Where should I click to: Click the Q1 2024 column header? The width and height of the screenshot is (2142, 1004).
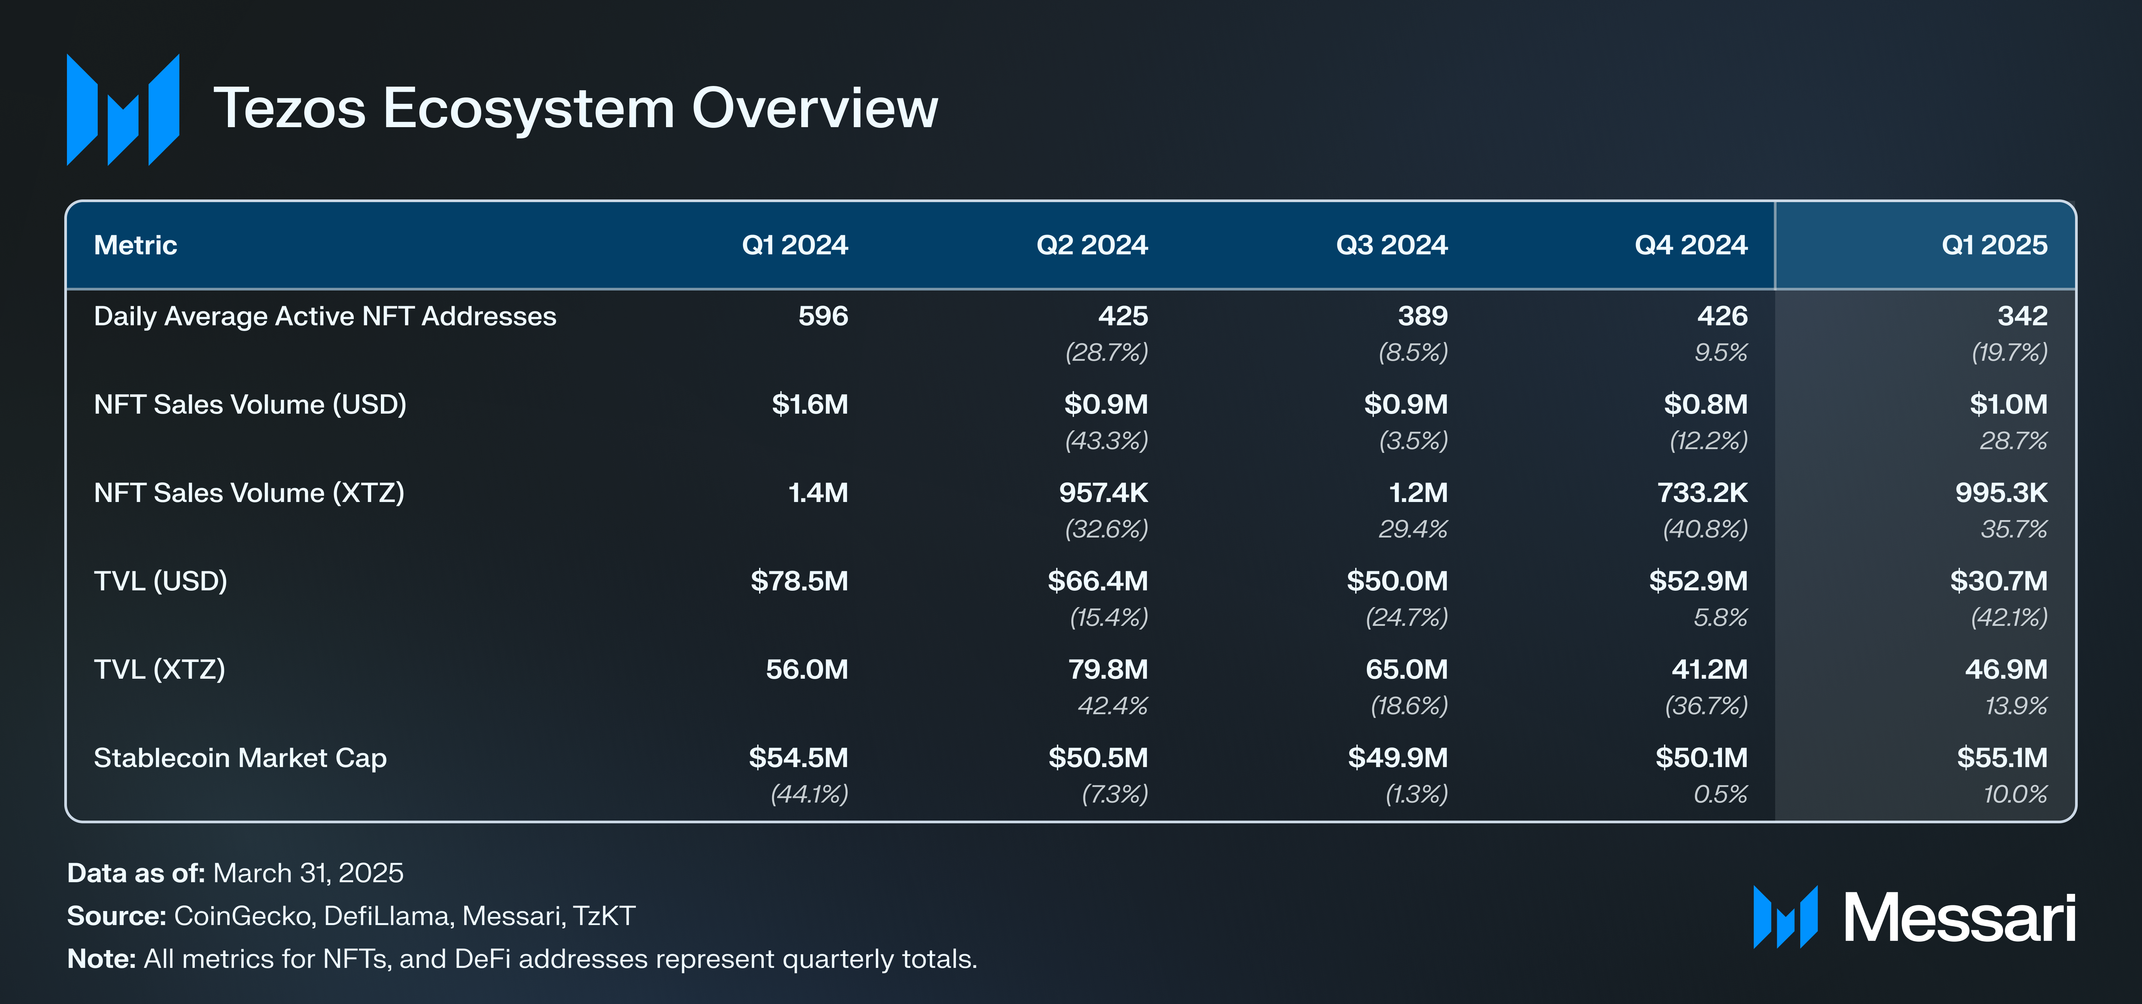[x=794, y=245]
